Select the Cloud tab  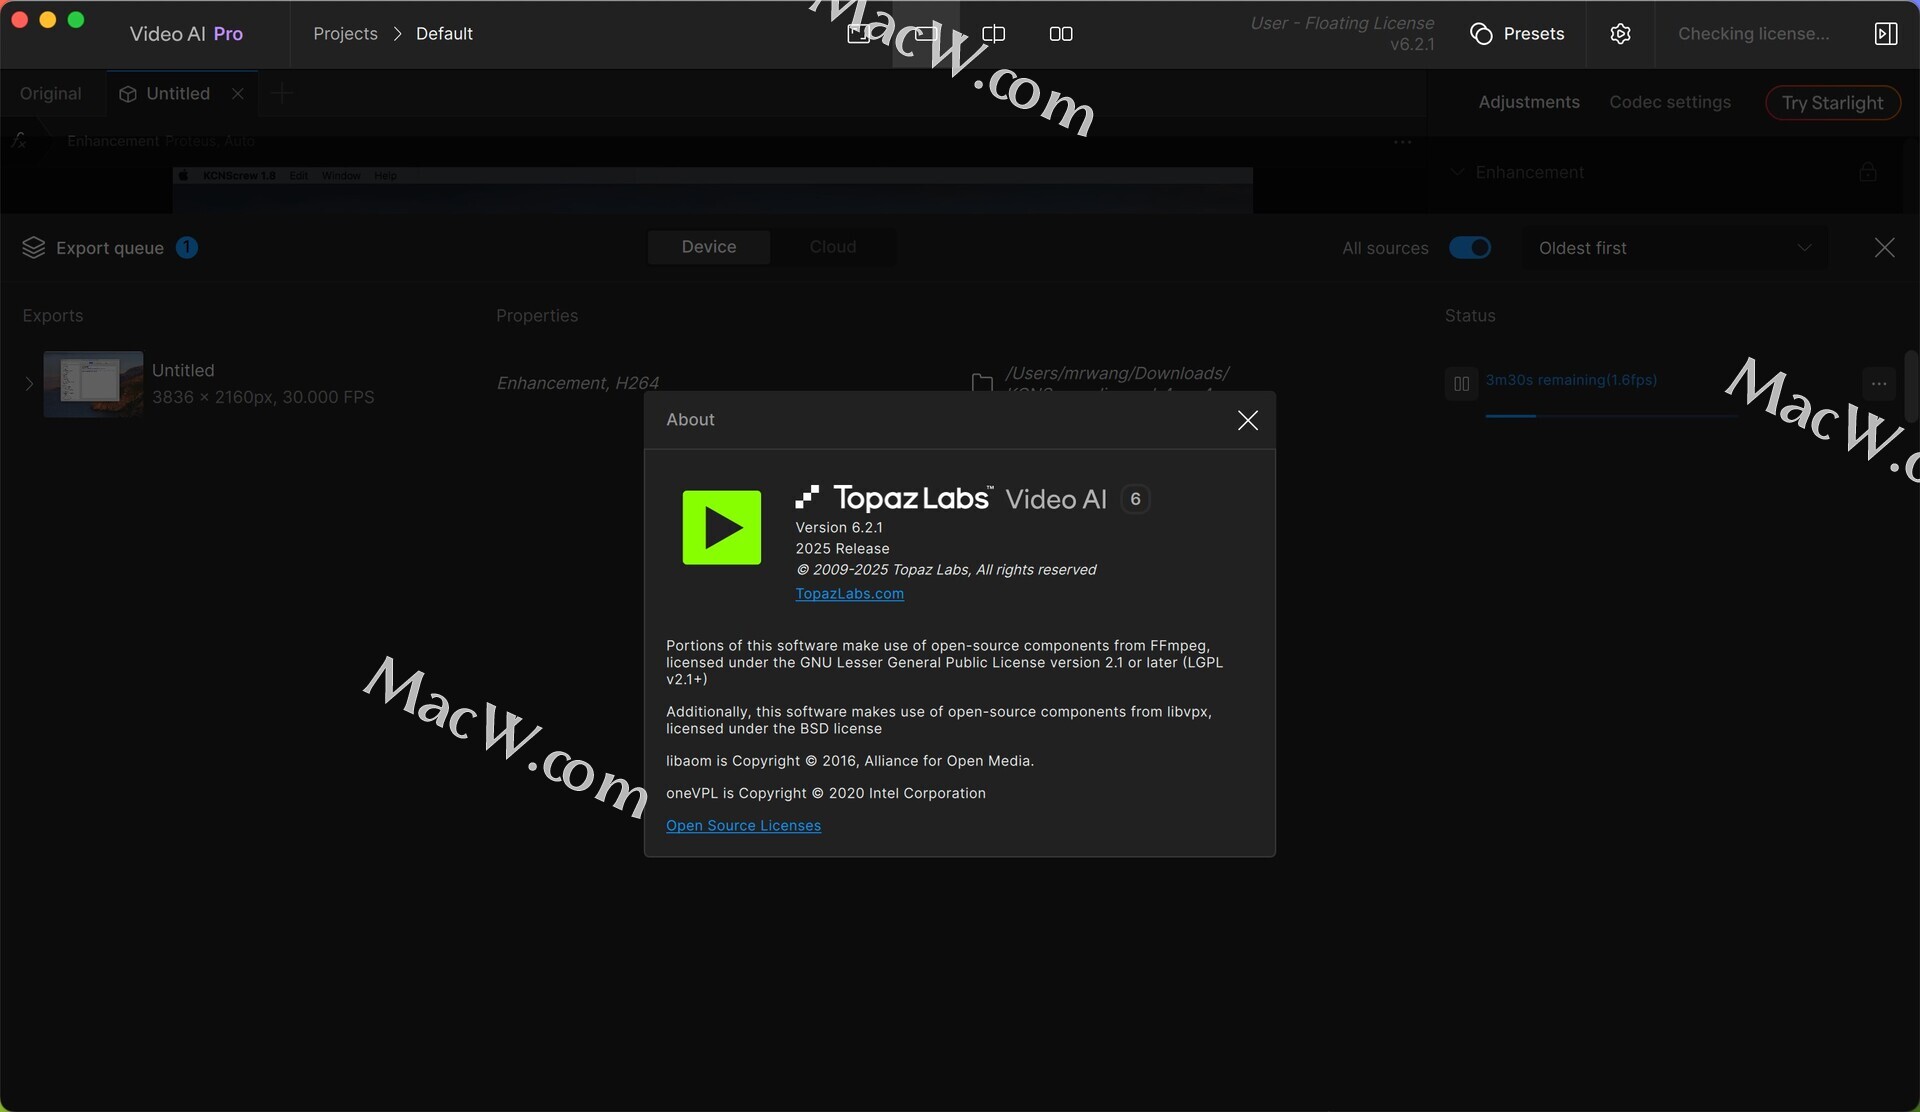point(833,247)
